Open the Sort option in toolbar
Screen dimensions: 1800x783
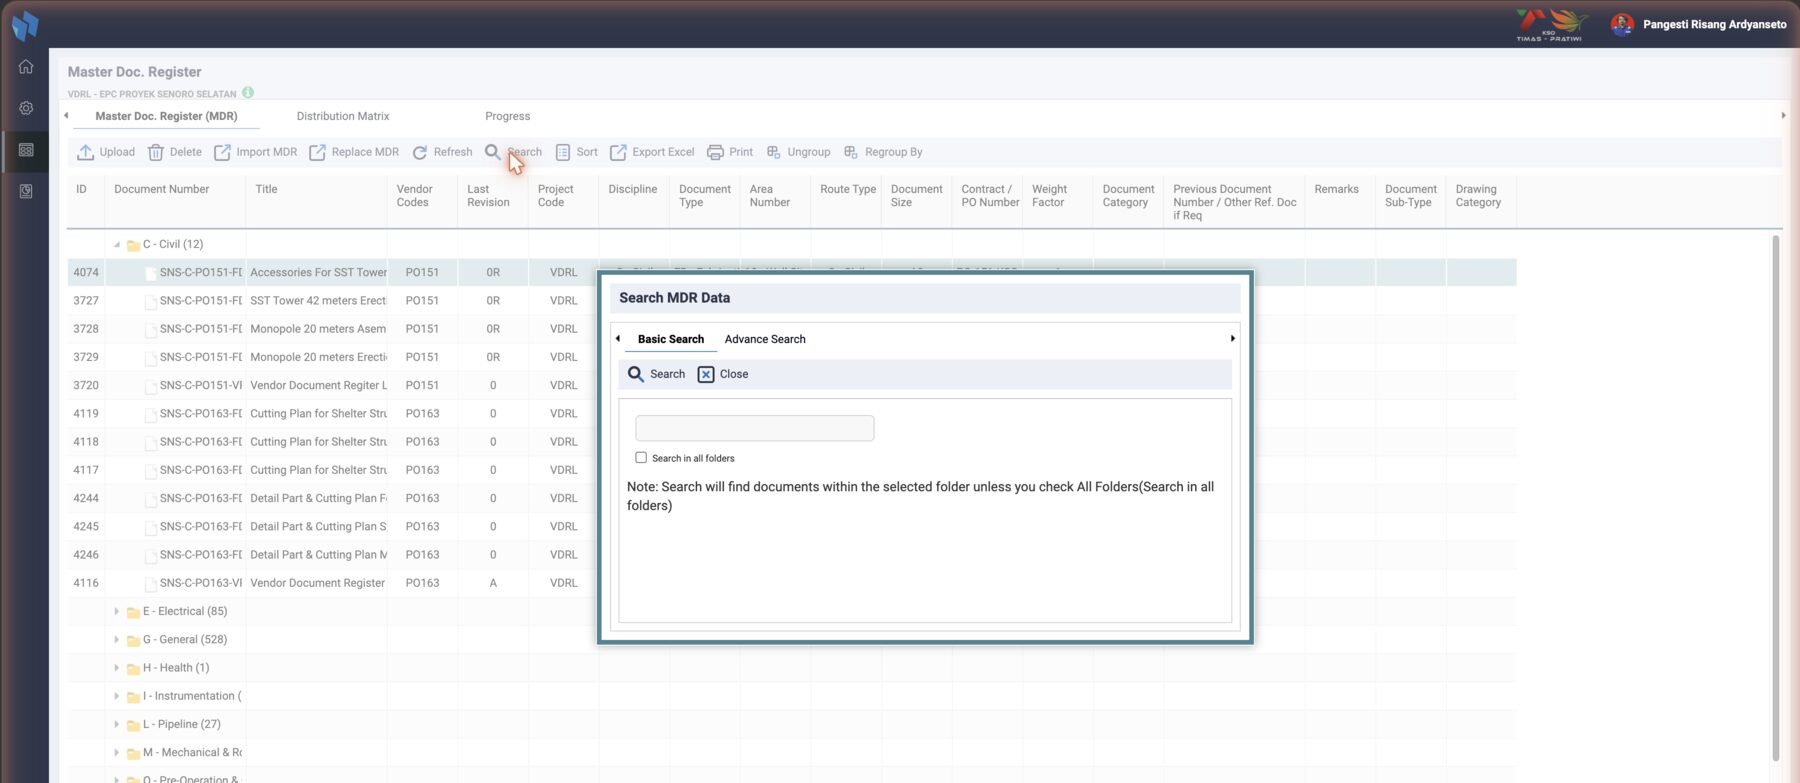pyautogui.click(x=576, y=152)
